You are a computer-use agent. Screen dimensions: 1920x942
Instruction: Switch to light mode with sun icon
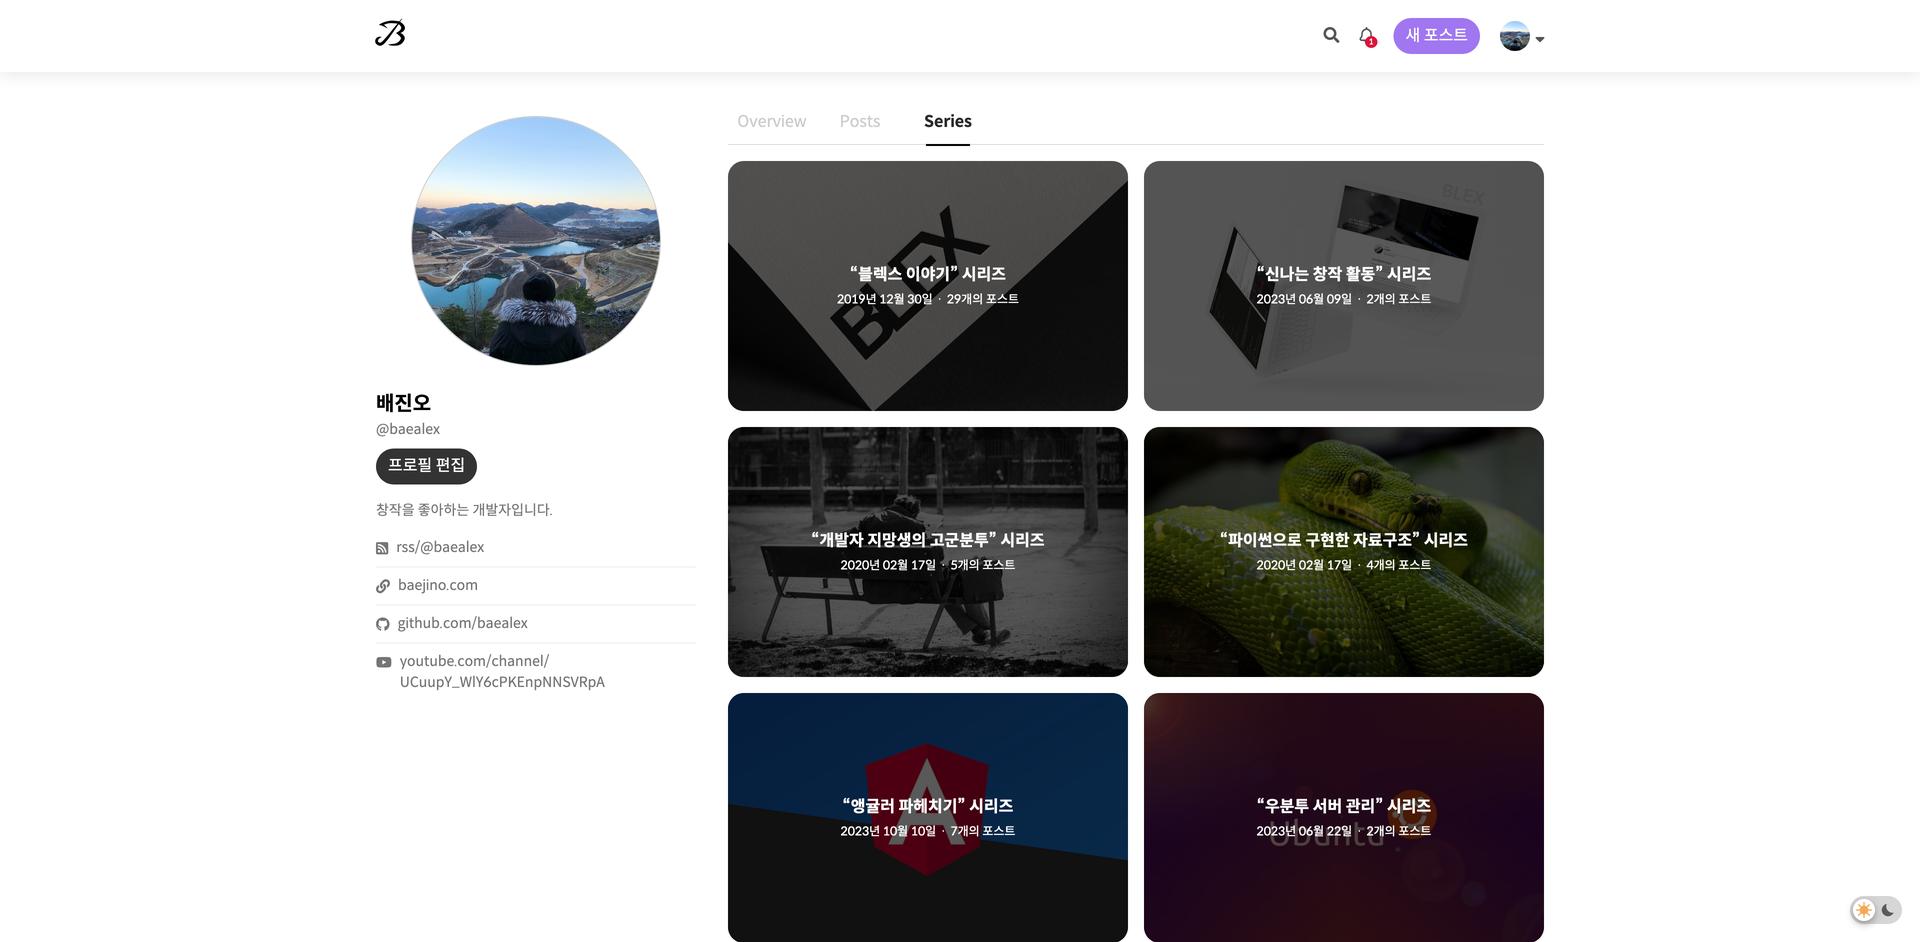tap(1863, 910)
